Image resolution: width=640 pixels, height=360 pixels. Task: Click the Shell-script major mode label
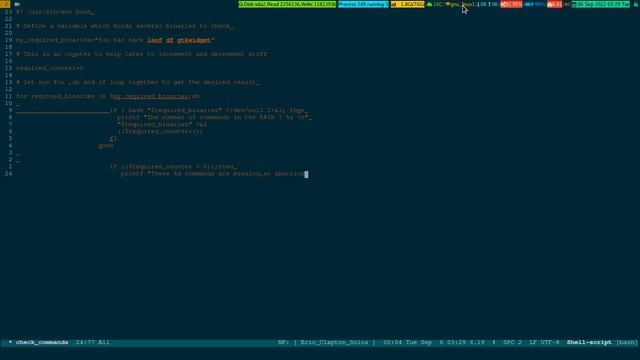589,342
